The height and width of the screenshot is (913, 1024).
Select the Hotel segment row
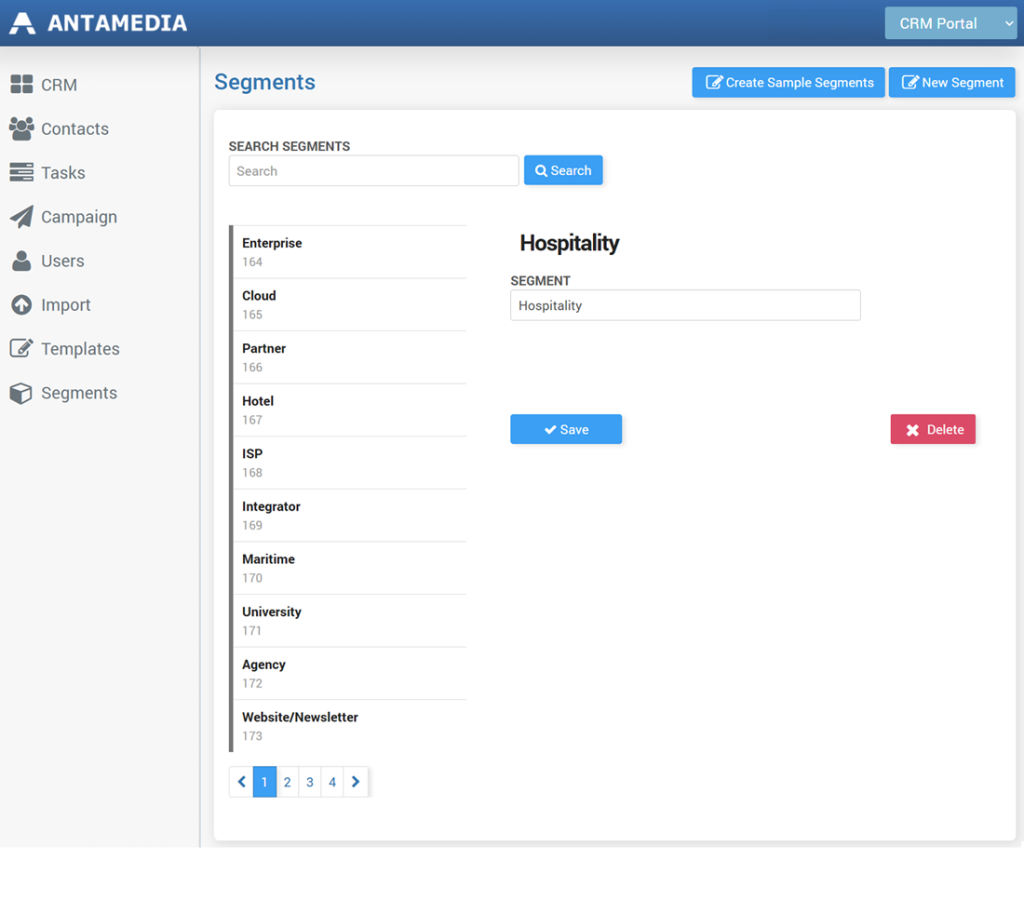(x=350, y=410)
